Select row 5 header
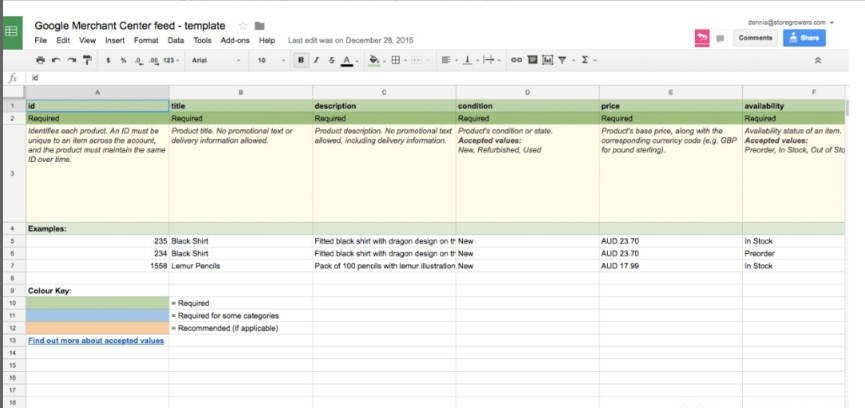This screenshot has width=865, height=408. pyautogui.click(x=12, y=241)
